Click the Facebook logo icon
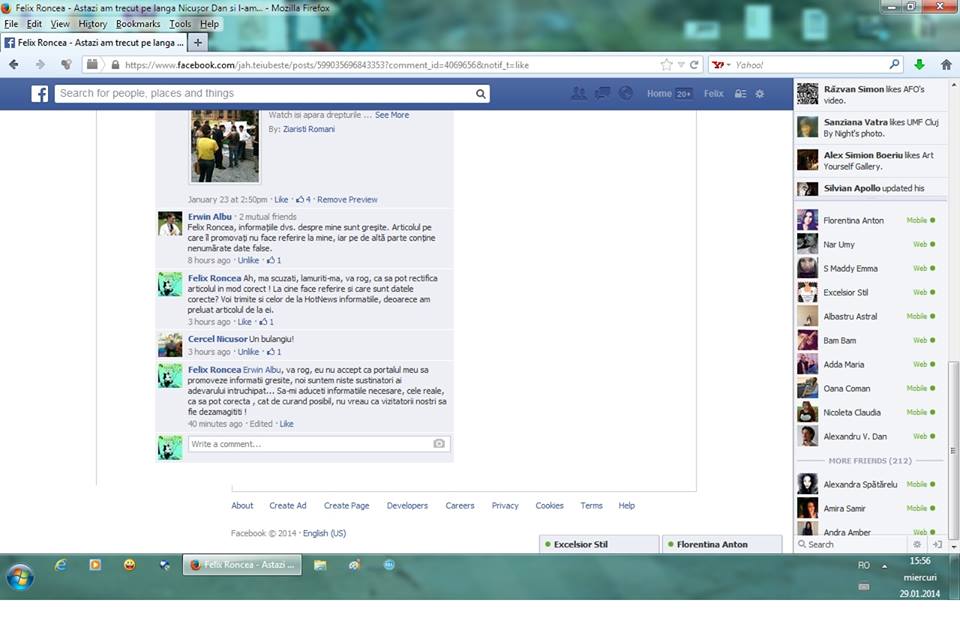The width and height of the screenshot is (960, 639). point(40,94)
